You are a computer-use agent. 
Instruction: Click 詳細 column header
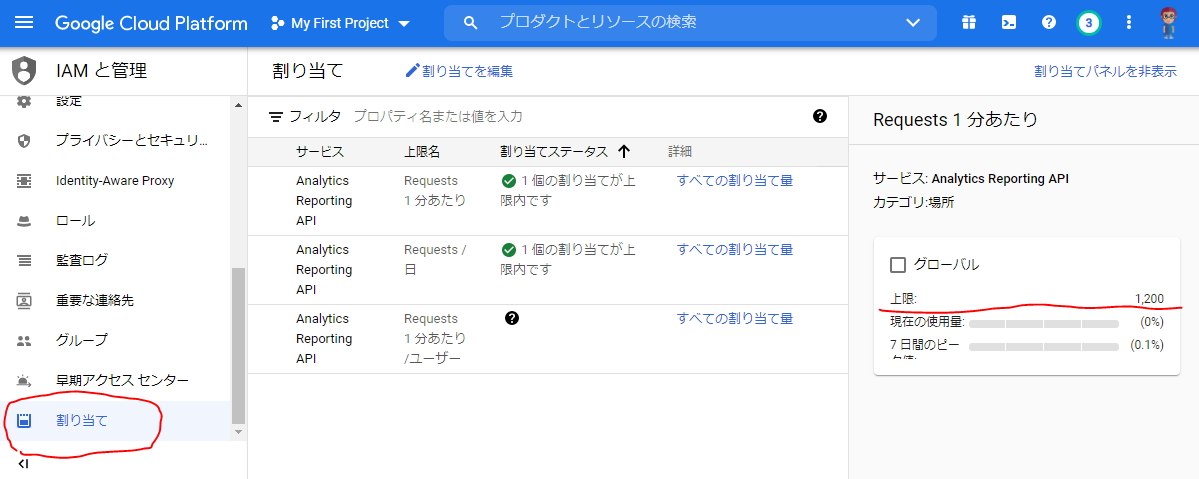pyautogui.click(x=680, y=152)
